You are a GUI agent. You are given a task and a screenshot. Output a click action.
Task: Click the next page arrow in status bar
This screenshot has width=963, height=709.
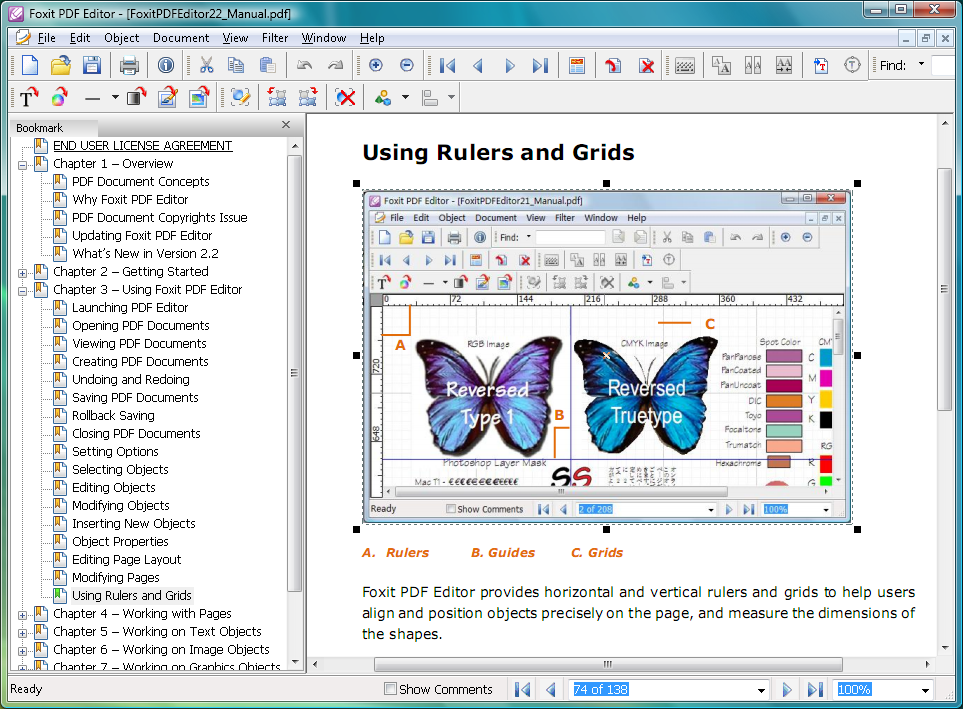[786, 689]
